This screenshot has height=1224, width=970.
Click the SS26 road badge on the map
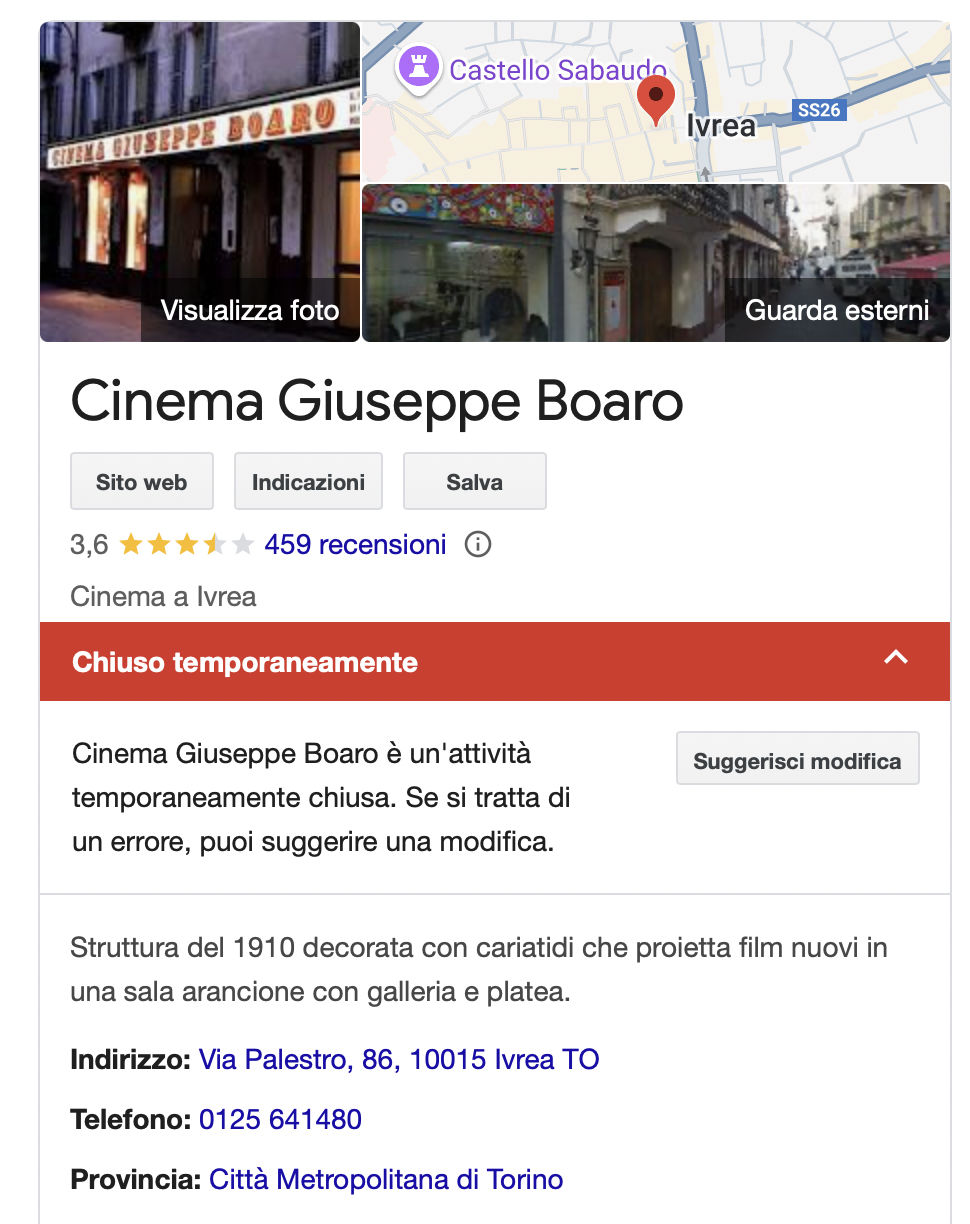(x=818, y=110)
